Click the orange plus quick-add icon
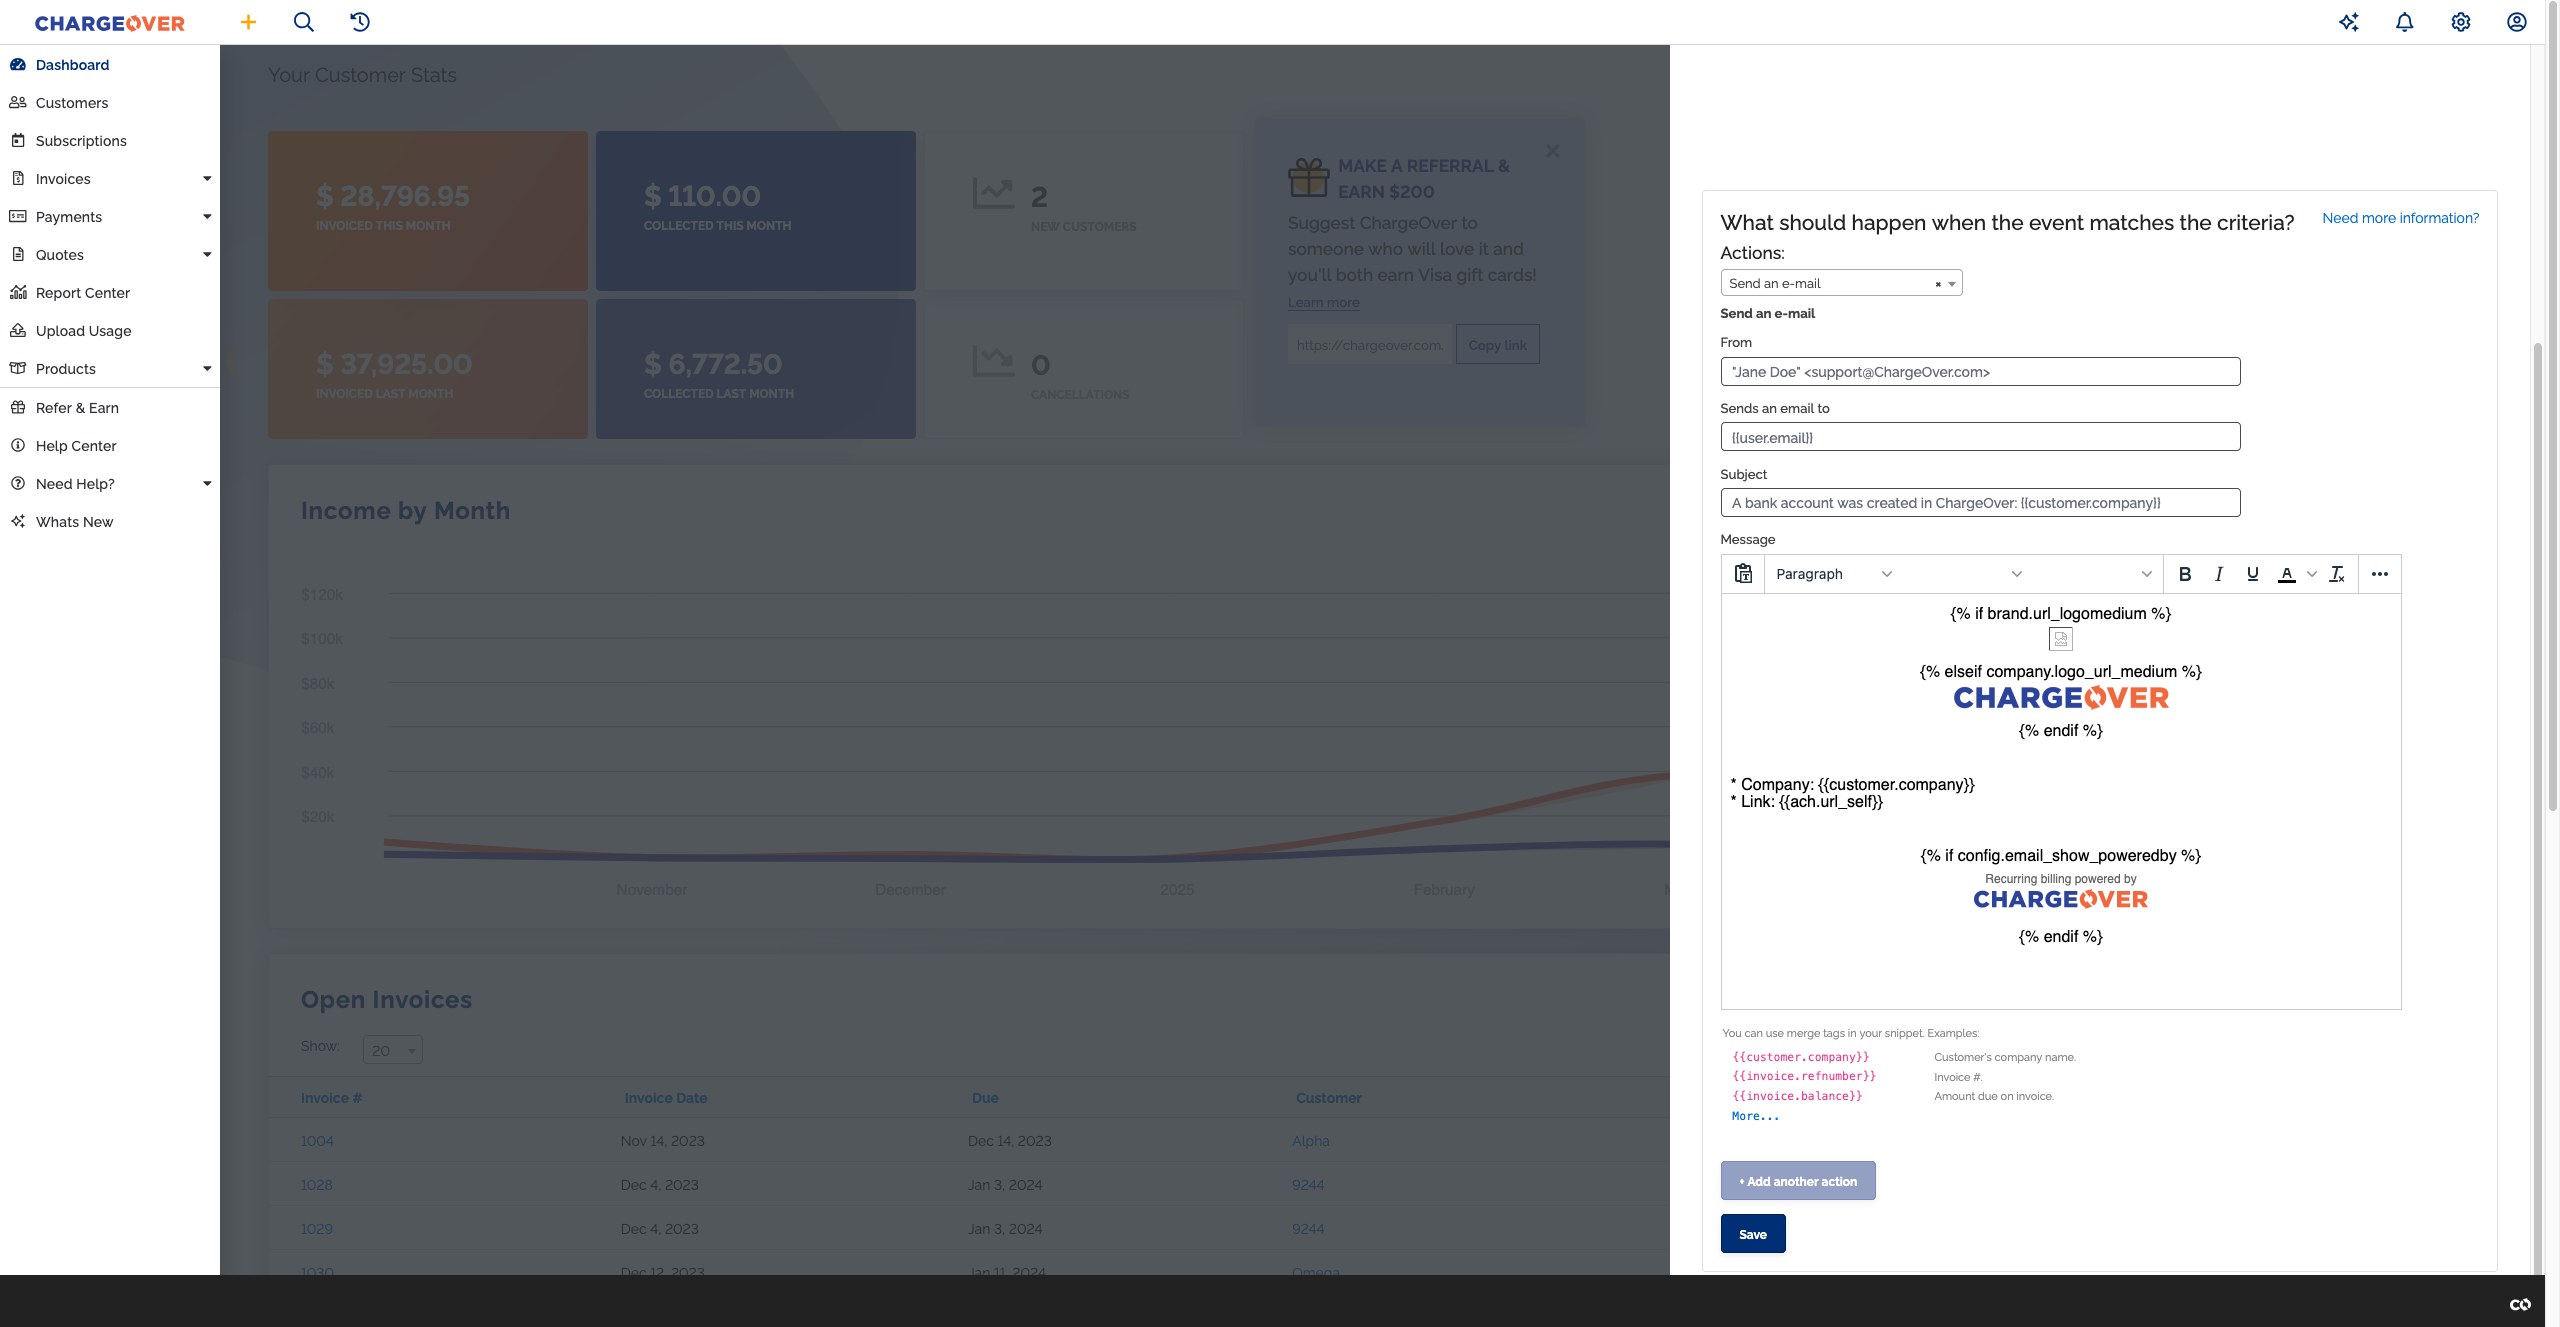Screen dimensions: 2560x1327 248,22
